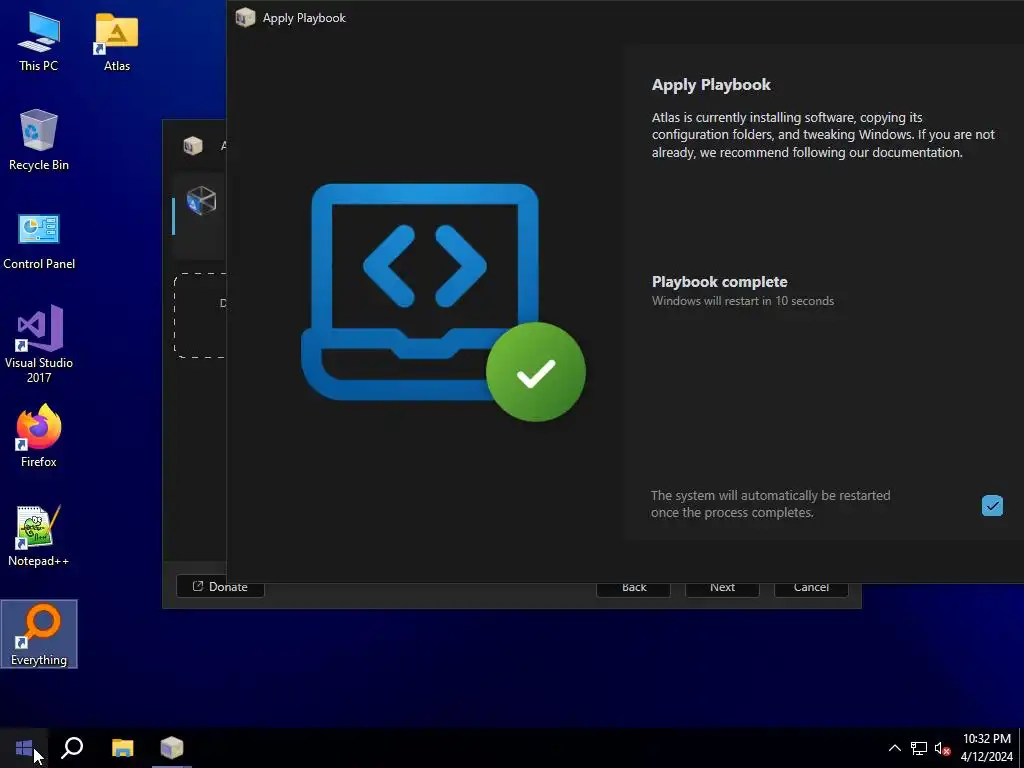1024x768 pixels.
Task: Open This PC desktop icon
Action: click(x=39, y=41)
